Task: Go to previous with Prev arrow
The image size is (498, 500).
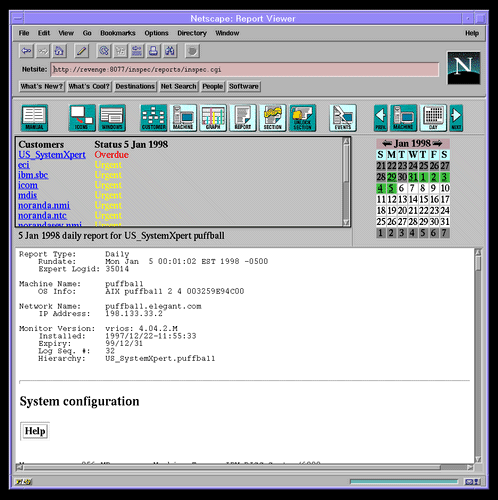Action: click(x=381, y=118)
